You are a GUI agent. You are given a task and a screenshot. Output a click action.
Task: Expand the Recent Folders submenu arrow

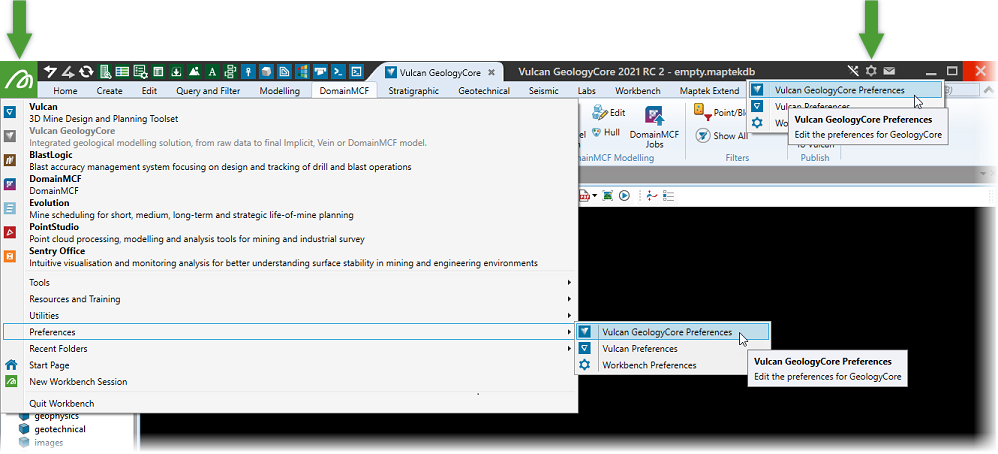click(x=570, y=348)
